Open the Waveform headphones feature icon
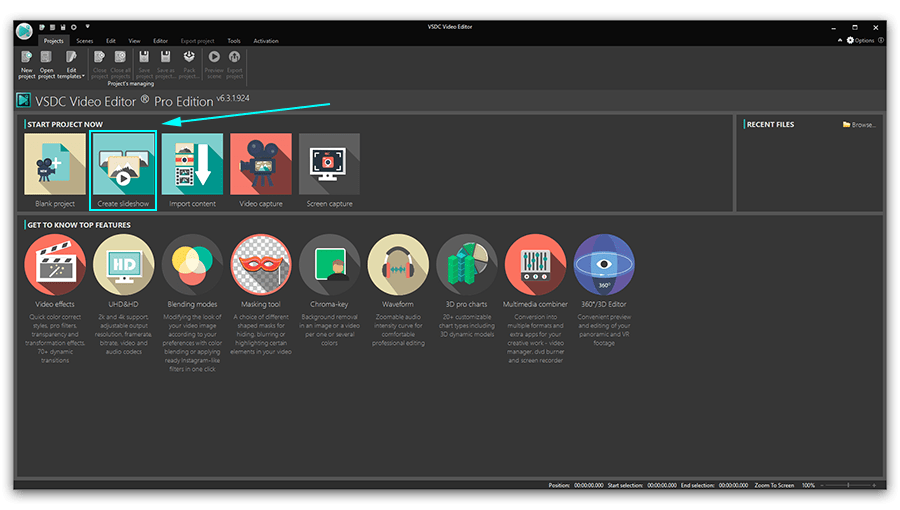The width and height of the screenshot is (900, 510). click(x=398, y=264)
